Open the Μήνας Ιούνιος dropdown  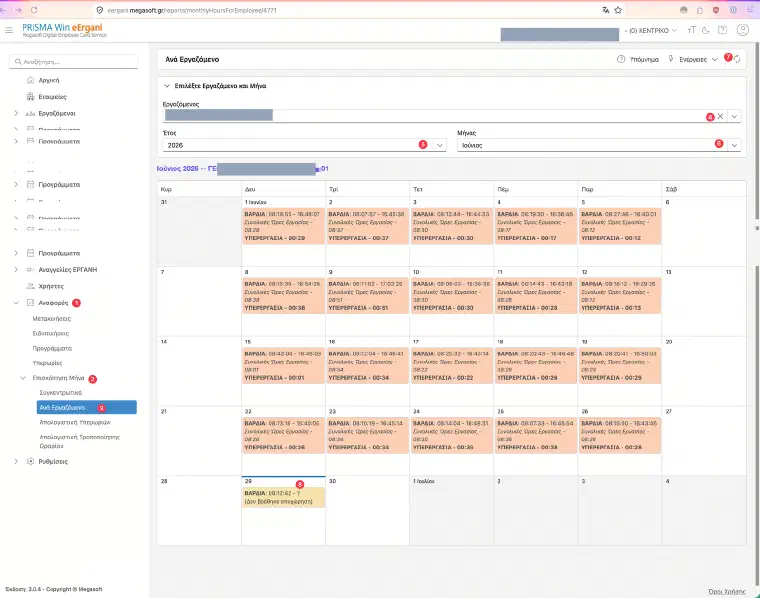click(x=599, y=145)
